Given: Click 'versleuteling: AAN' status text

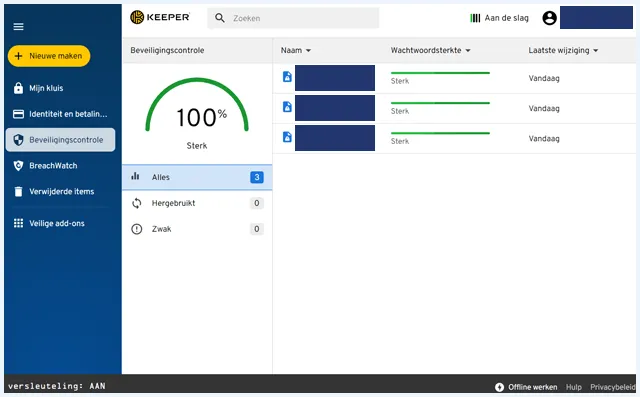Looking at the screenshot, I should (x=57, y=386).
